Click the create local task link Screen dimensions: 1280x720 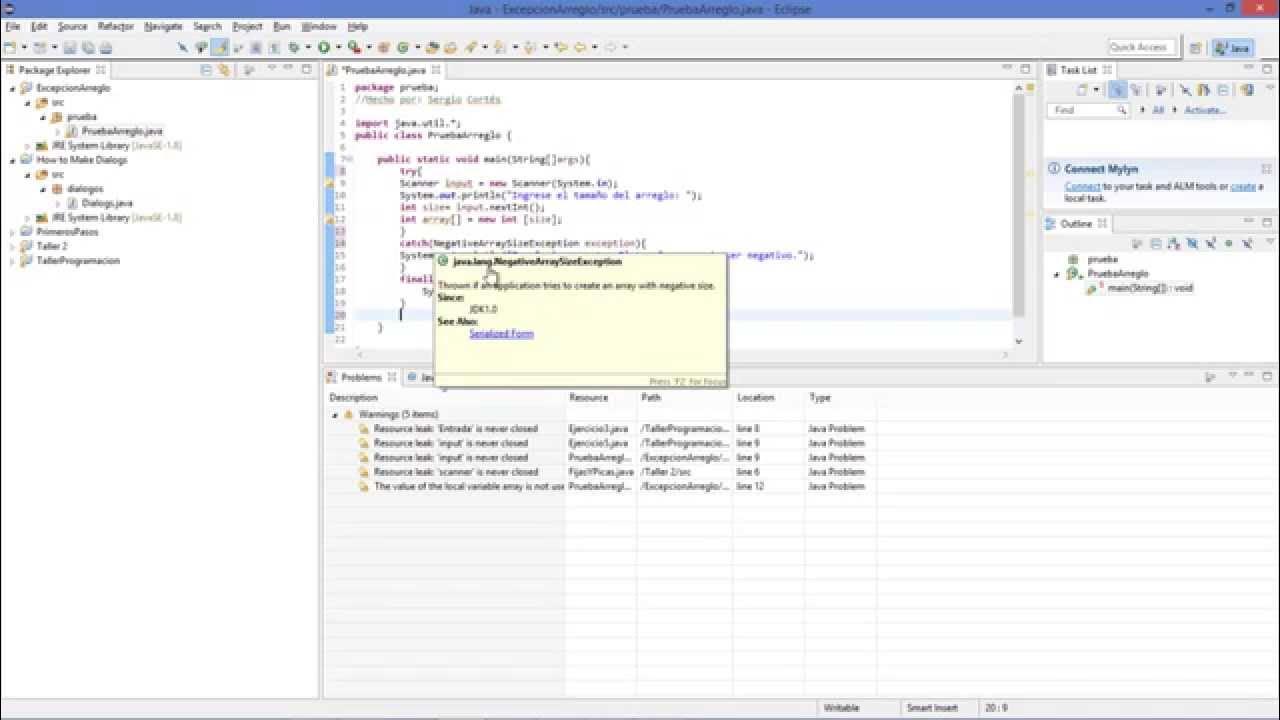1243,186
